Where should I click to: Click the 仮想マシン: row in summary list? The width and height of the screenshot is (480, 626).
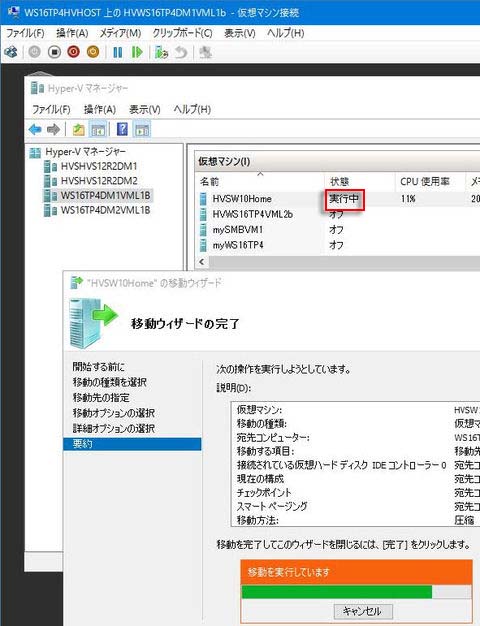point(356,410)
